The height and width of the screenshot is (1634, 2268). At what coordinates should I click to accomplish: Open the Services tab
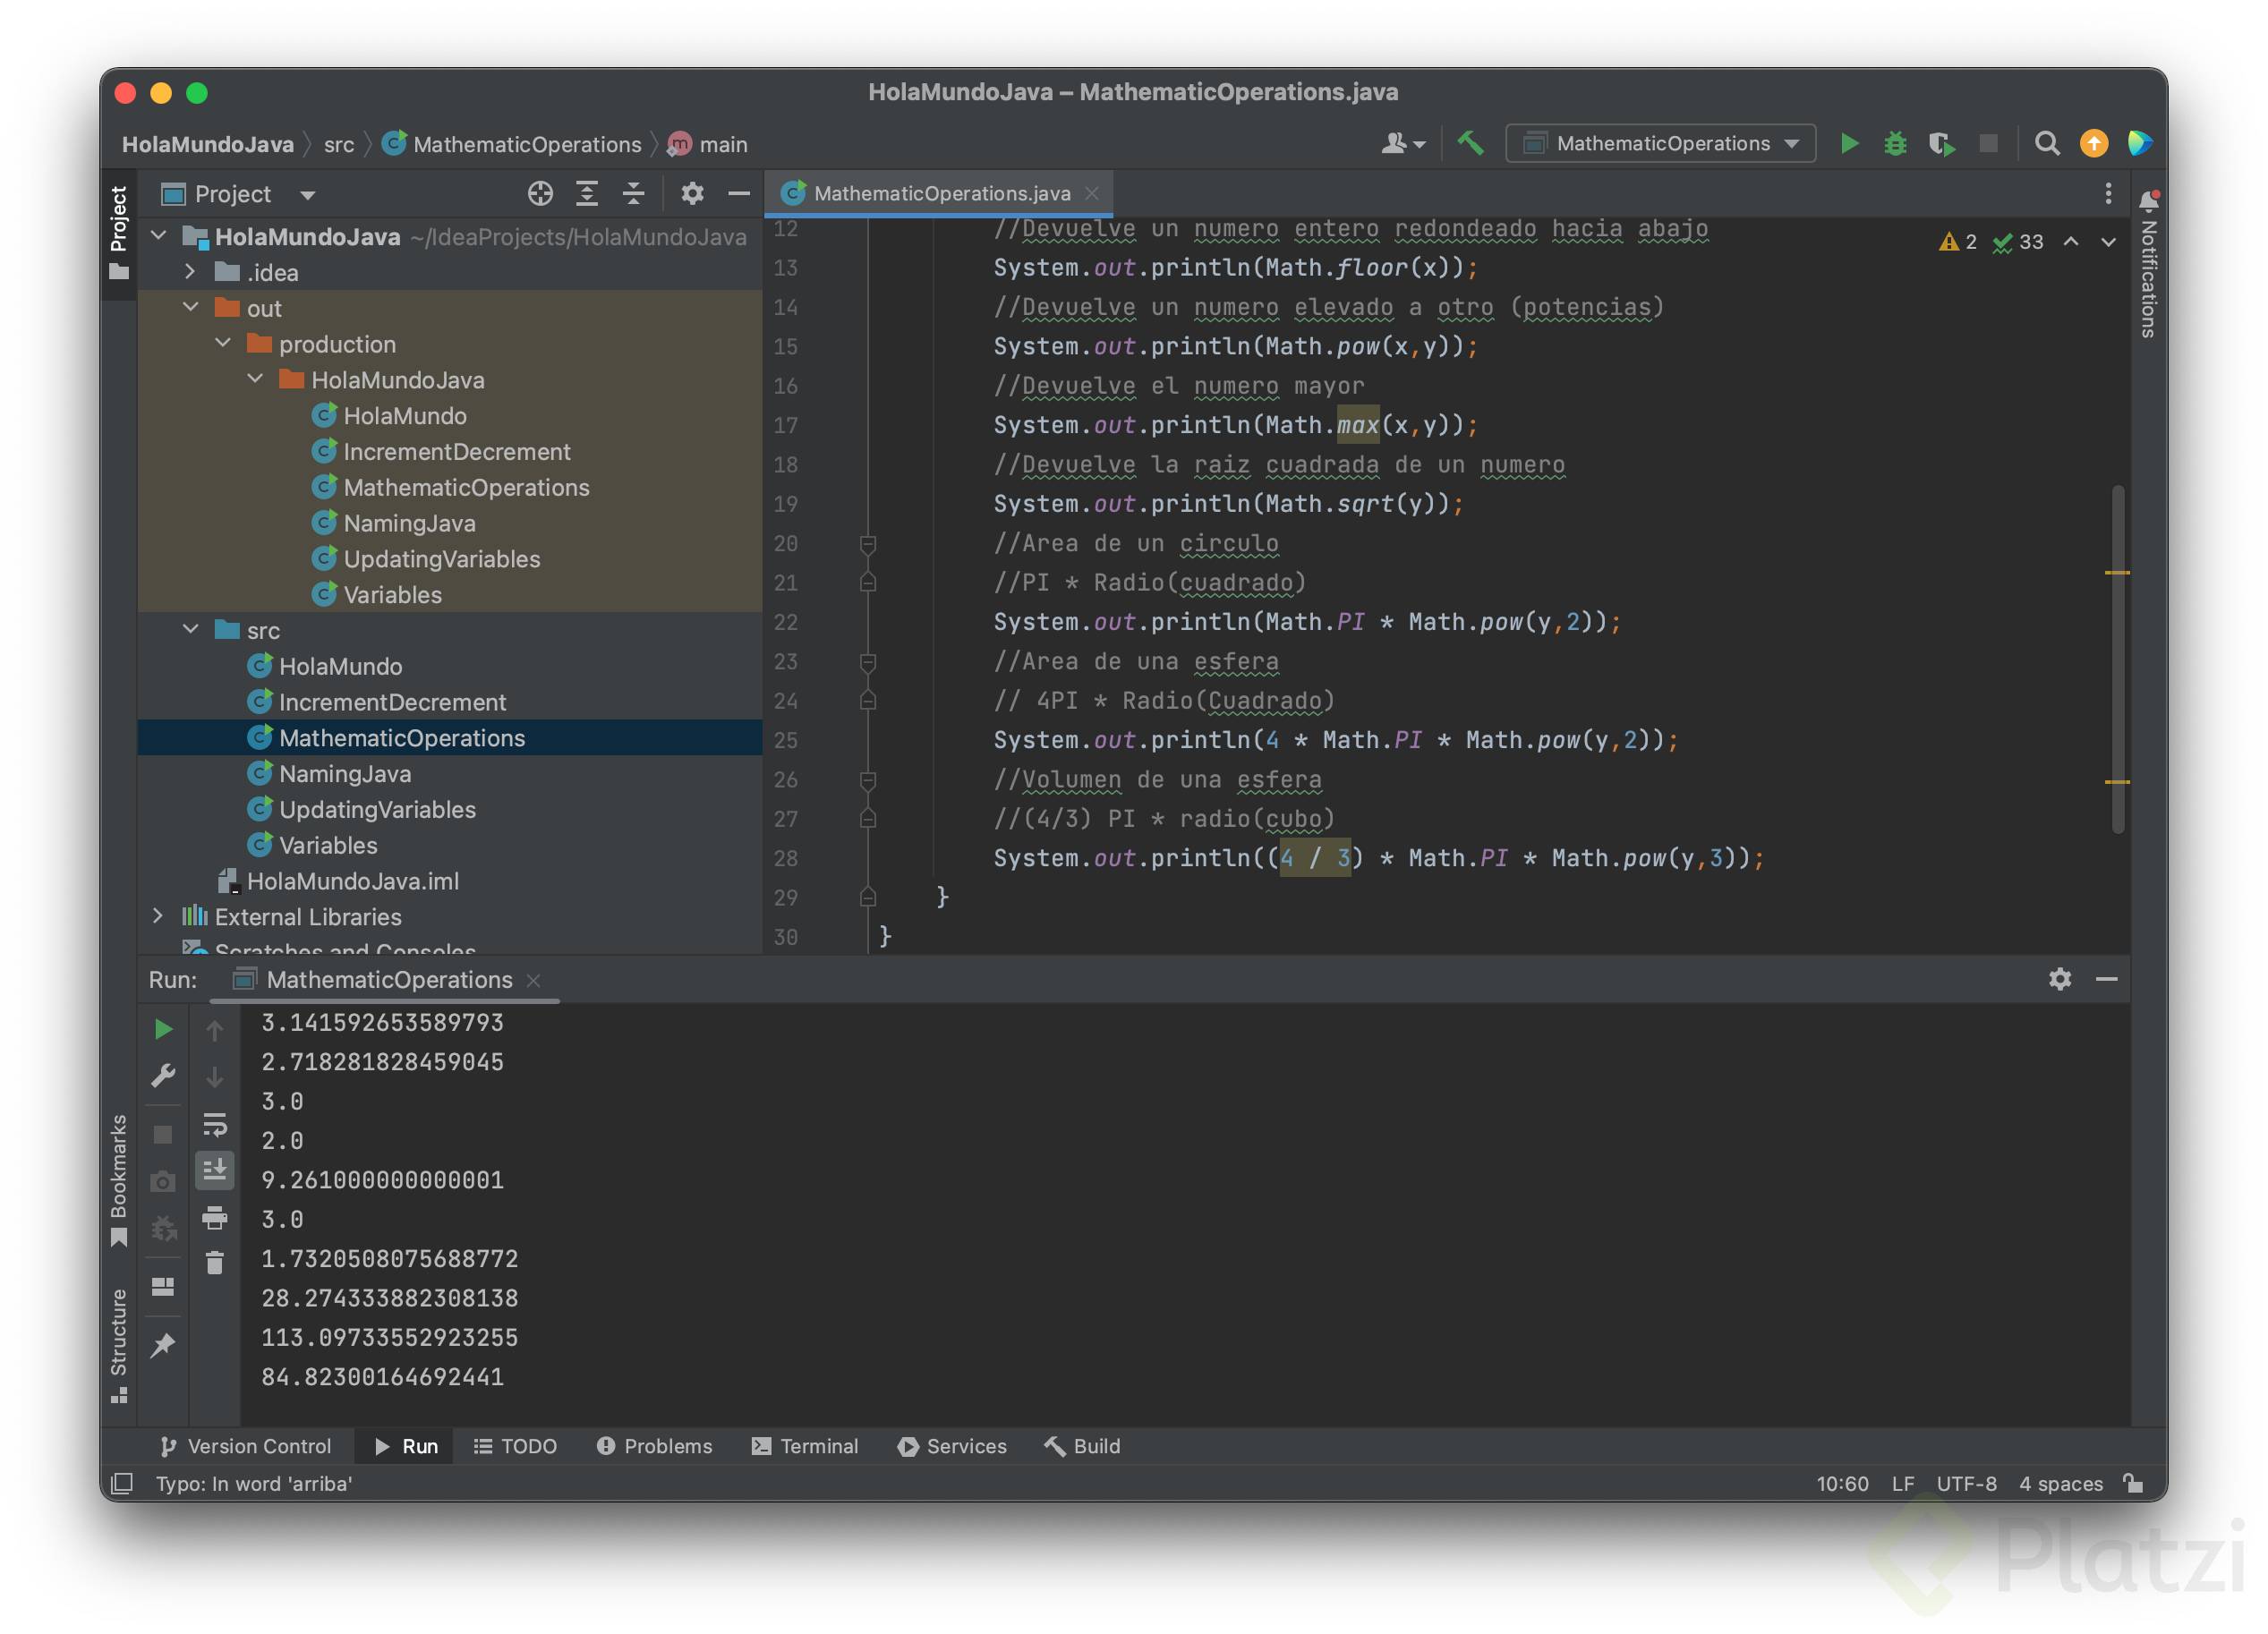[952, 1446]
